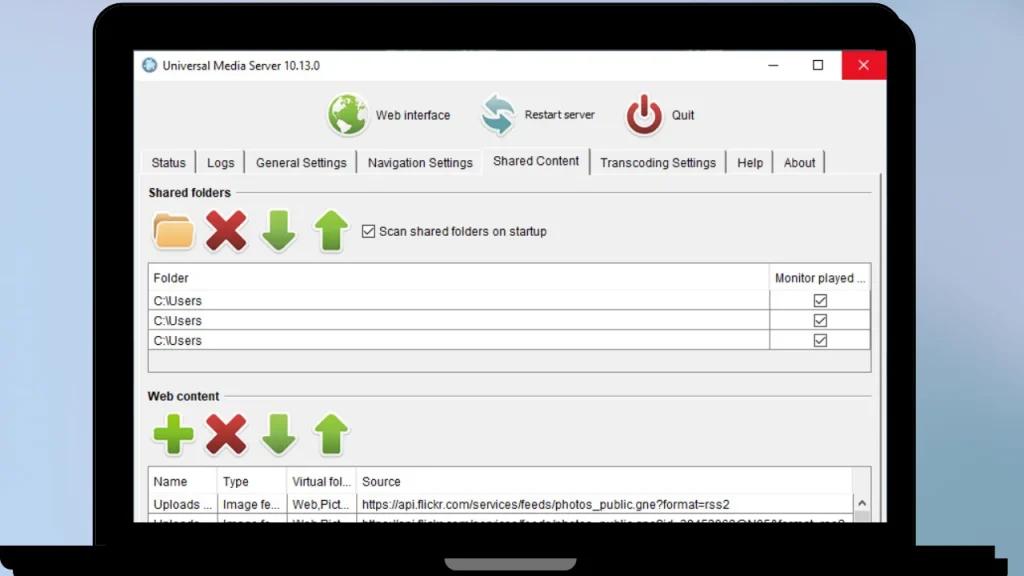Click the Quit label
The height and width of the screenshot is (576, 1024).
pyautogui.click(x=683, y=115)
